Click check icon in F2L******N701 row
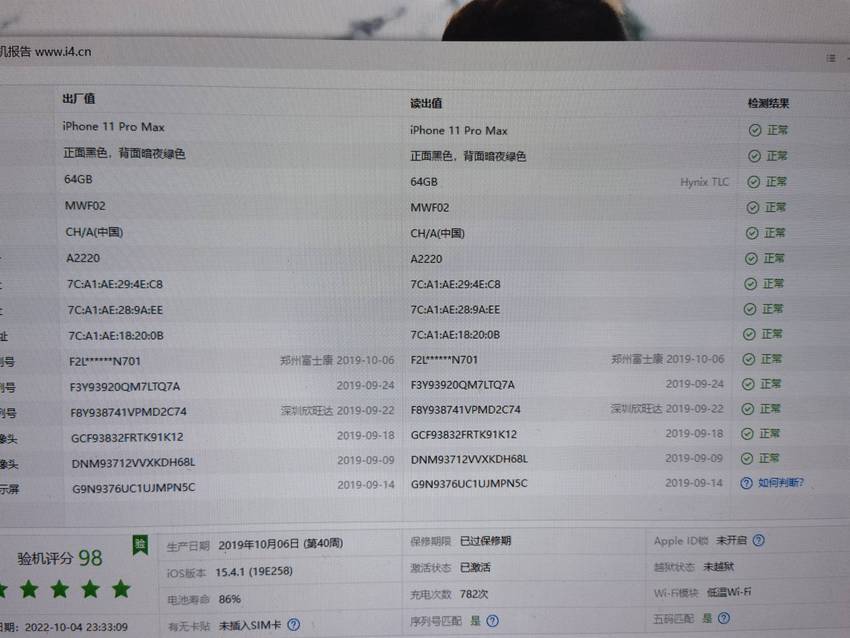850x638 pixels. pos(749,359)
